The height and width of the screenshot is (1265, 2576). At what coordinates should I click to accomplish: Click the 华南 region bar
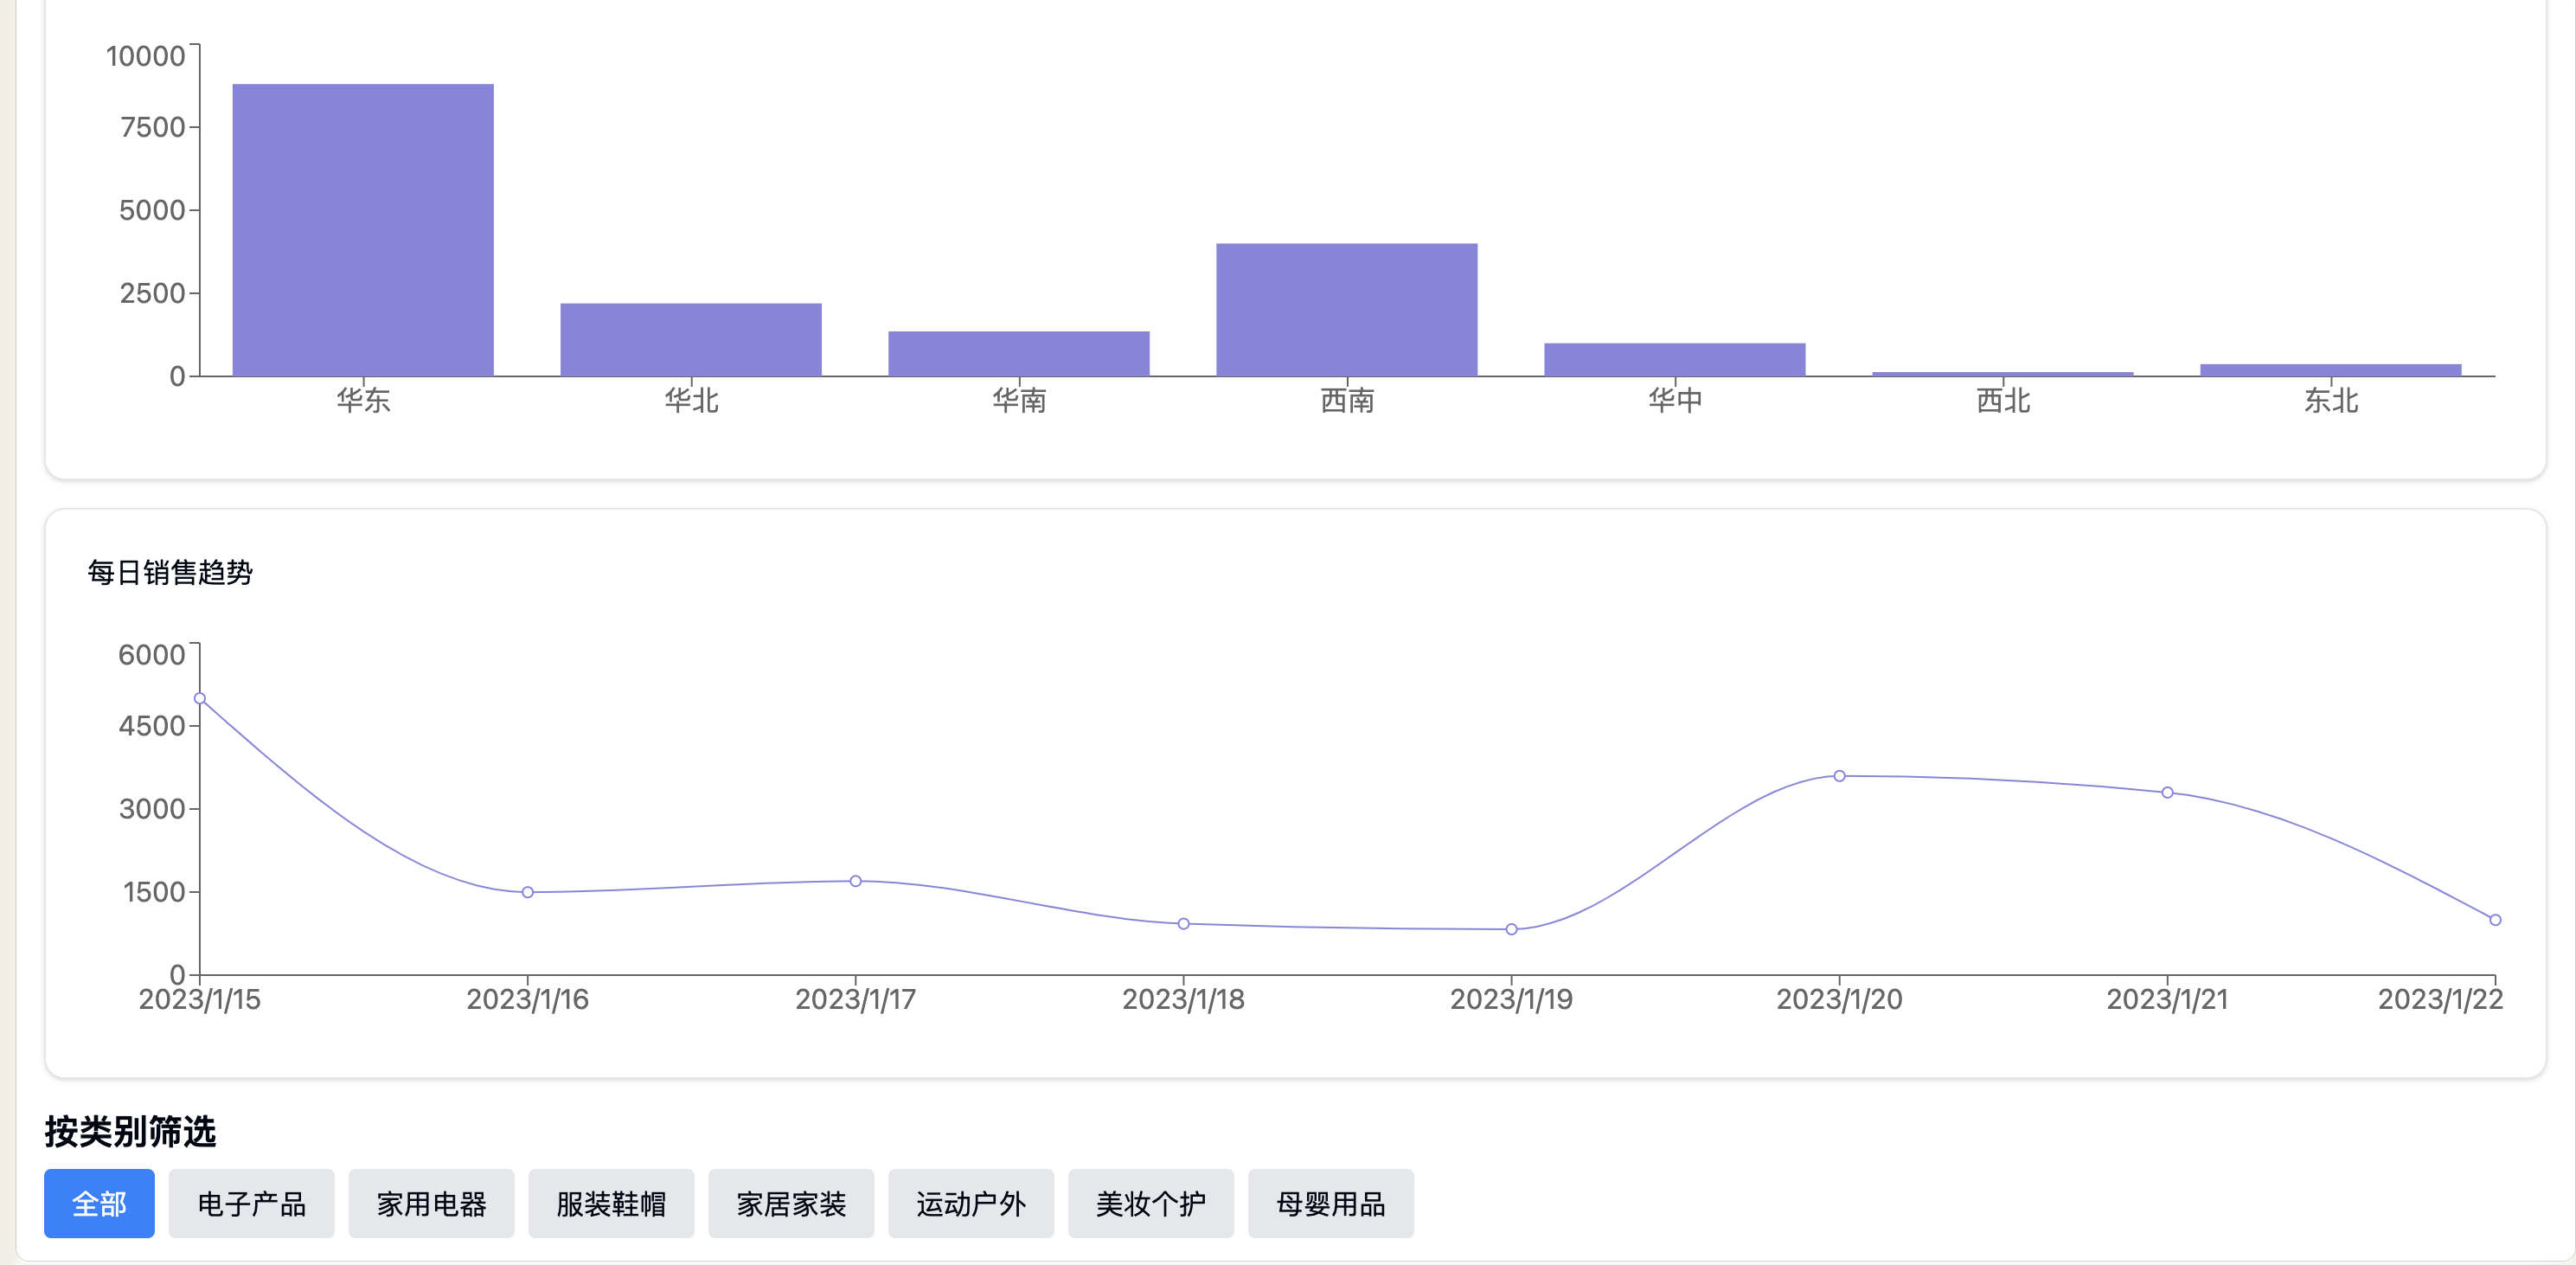pyautogui.click(x=1019, y=354)
